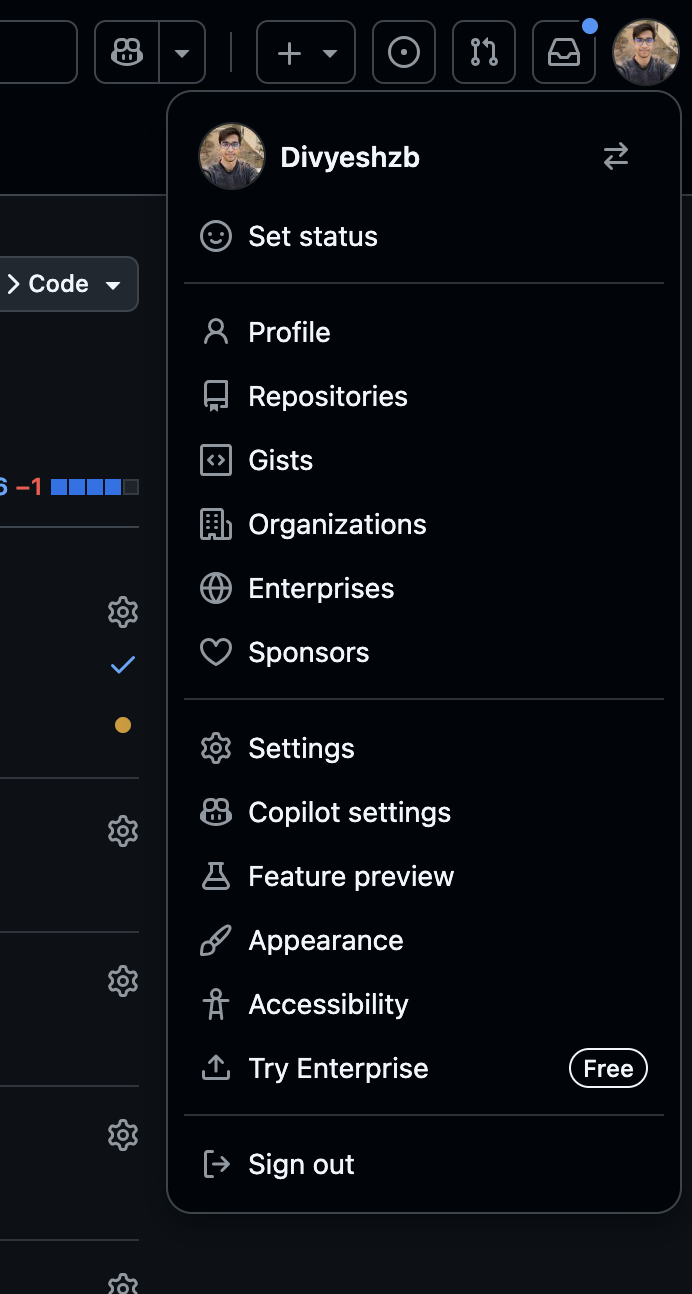Click the blue checkmark next to the workflow

[x=122, y=664]
